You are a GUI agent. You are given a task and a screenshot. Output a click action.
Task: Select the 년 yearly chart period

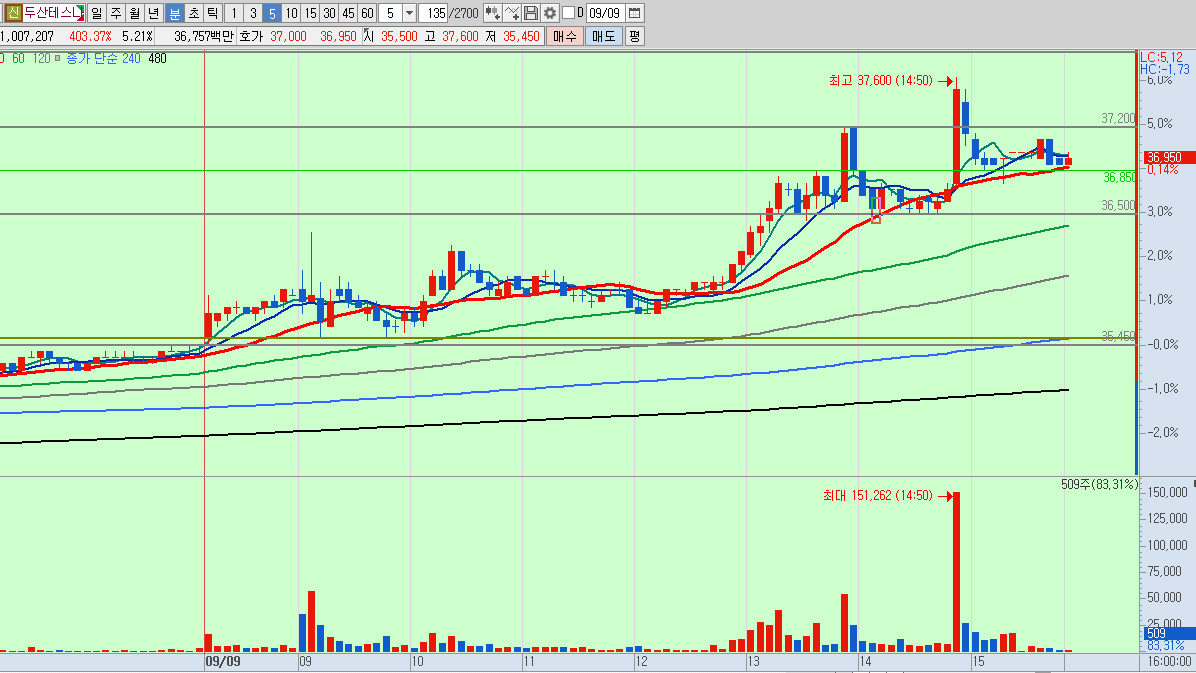point(154,13)
